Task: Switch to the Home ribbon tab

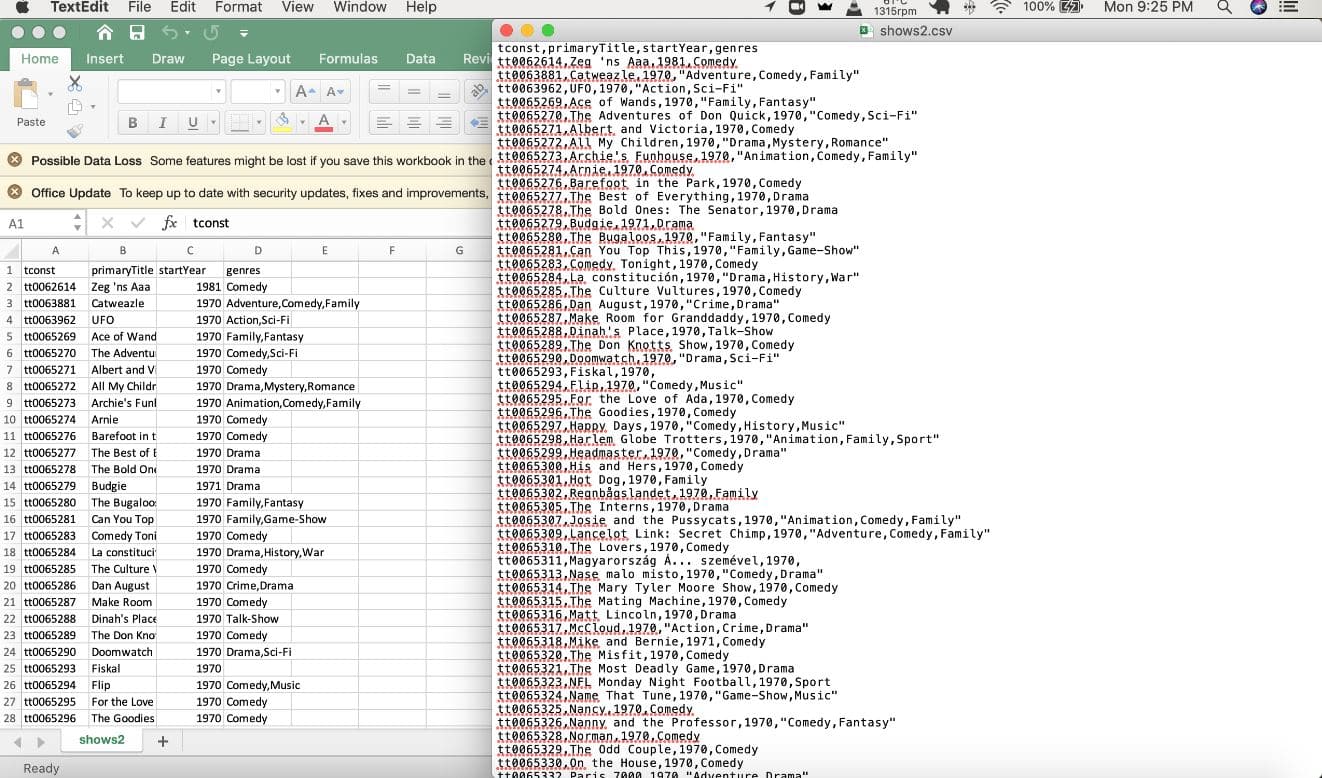Action: [x=40, y=59]
